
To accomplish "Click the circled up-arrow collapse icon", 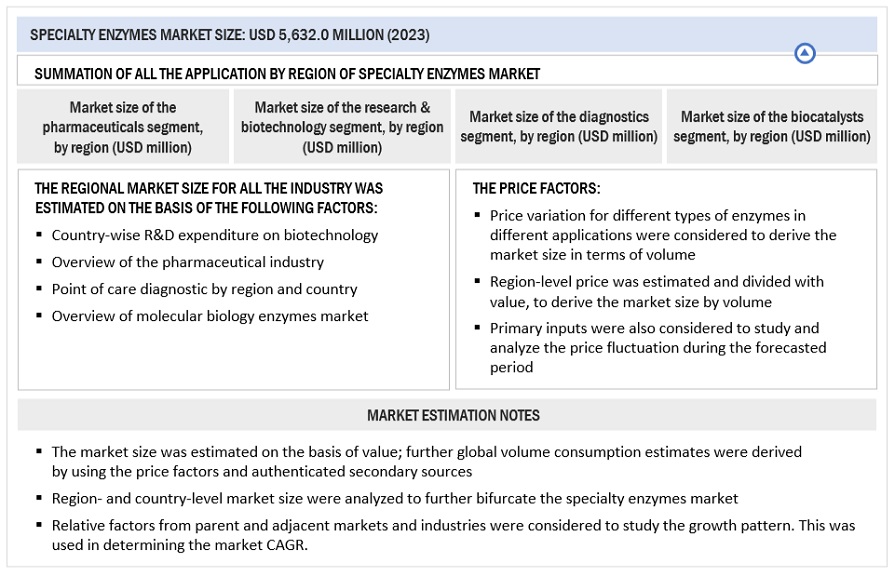I will point(805,54).
